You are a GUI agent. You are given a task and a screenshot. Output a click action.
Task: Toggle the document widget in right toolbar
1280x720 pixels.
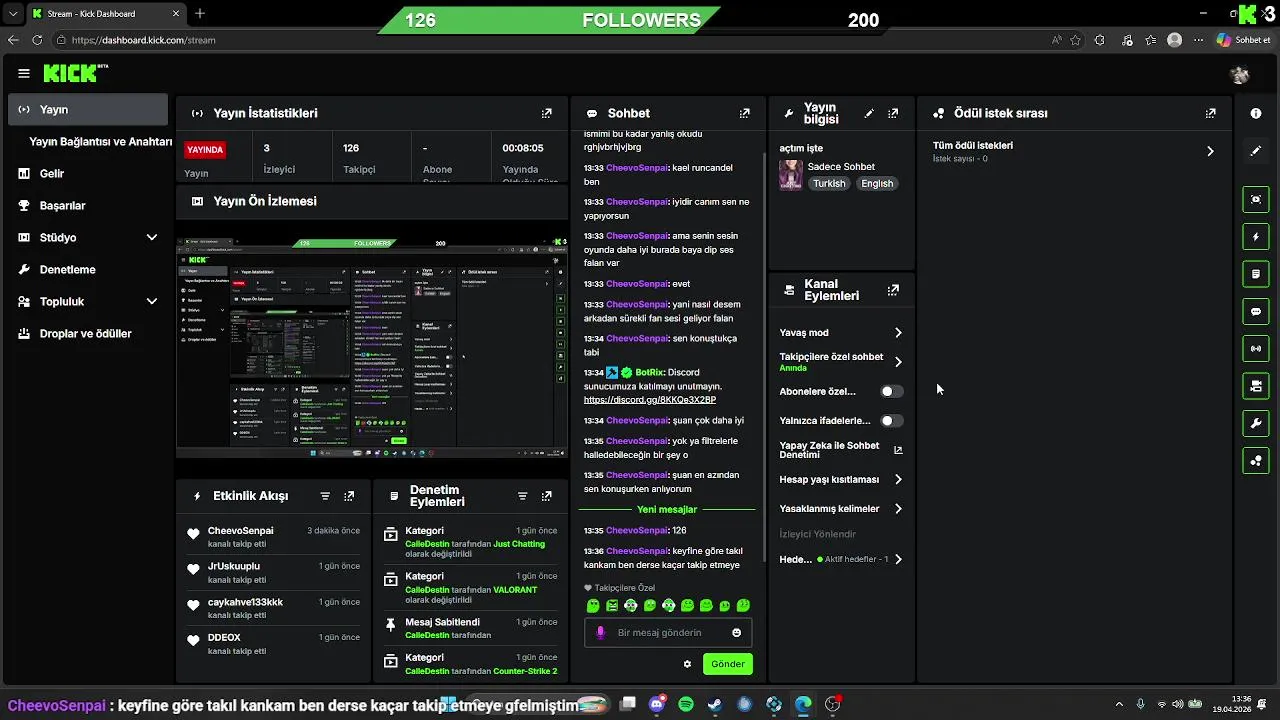(1256, 274)
